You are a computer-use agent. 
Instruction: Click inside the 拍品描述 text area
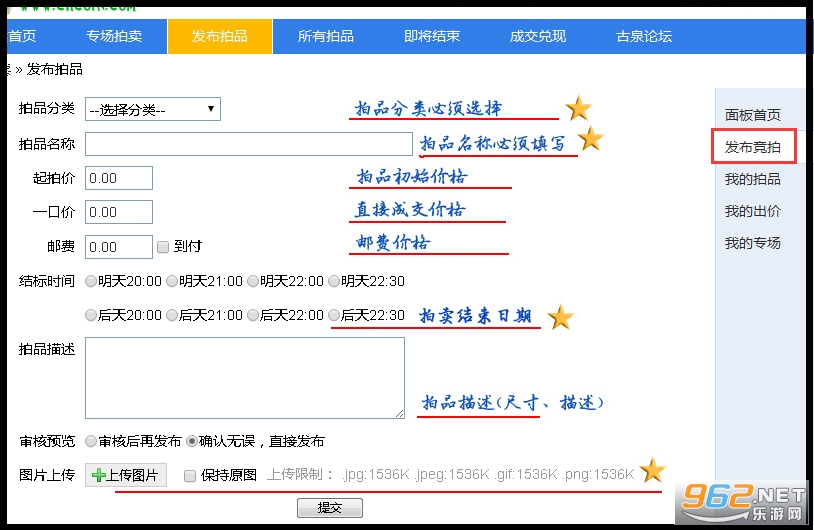tap(245, 378)
